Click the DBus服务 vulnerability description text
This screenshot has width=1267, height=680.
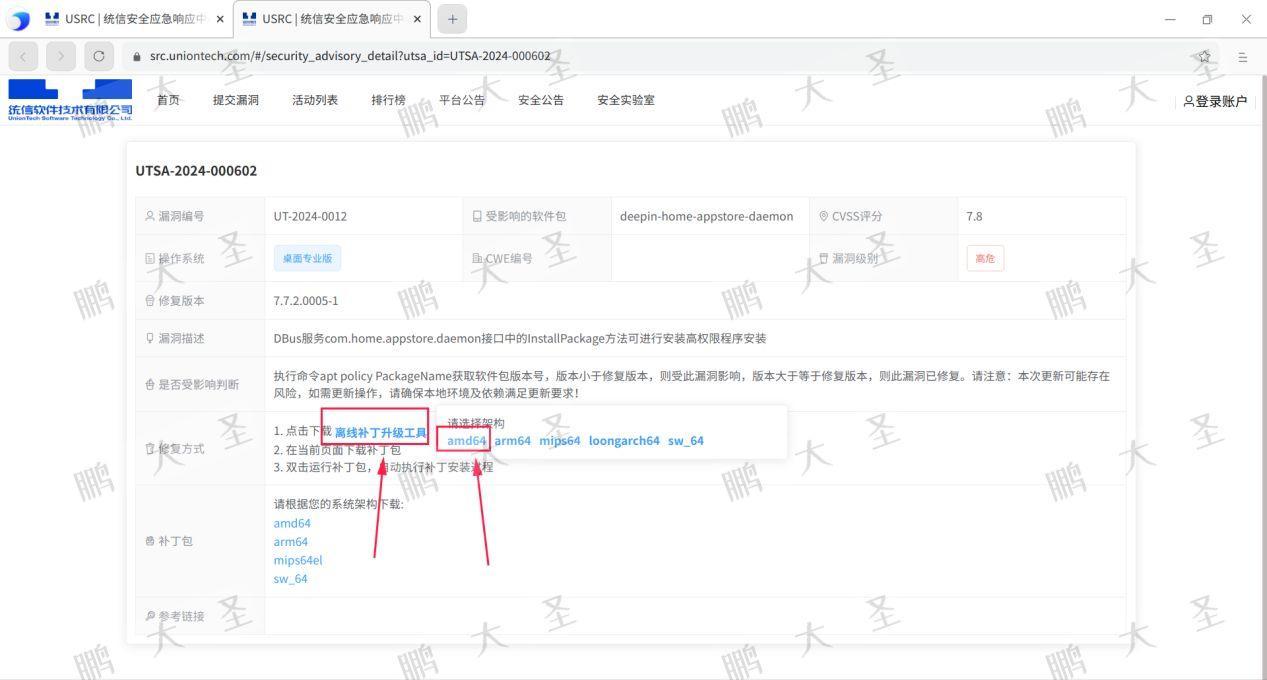tap(520, 338)
